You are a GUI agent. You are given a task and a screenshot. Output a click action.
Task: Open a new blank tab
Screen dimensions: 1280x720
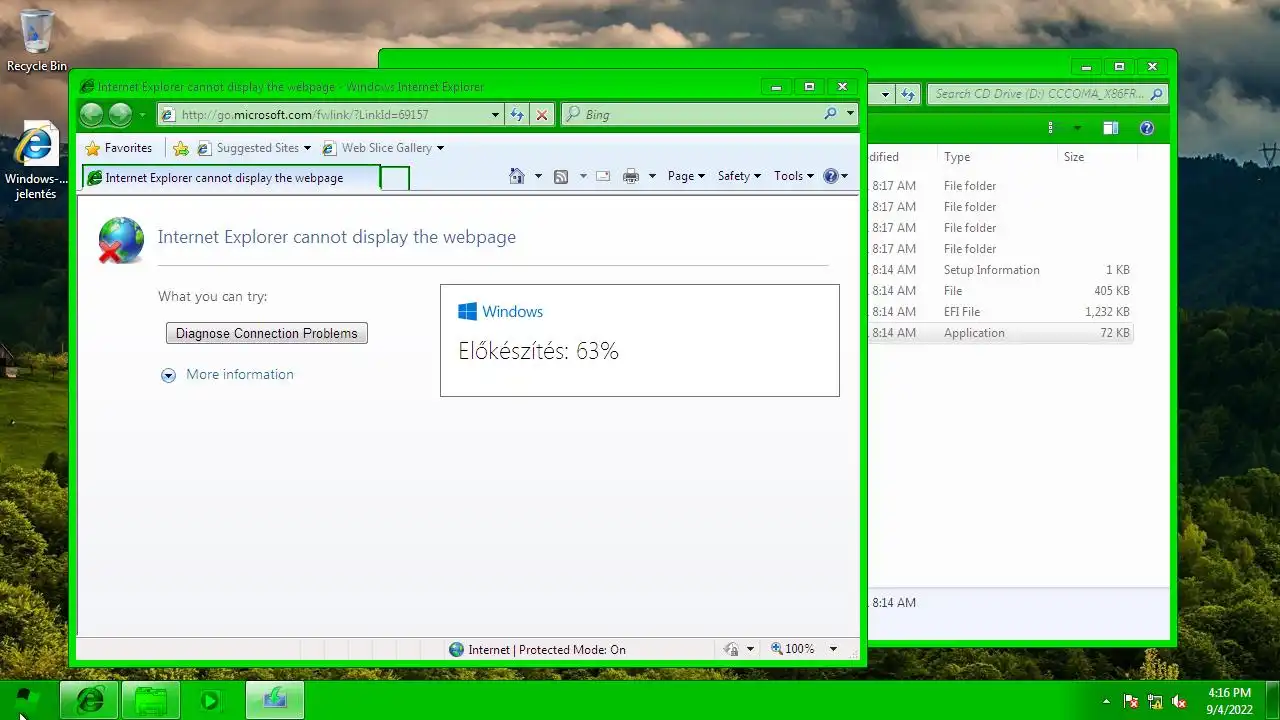point(395,178)
